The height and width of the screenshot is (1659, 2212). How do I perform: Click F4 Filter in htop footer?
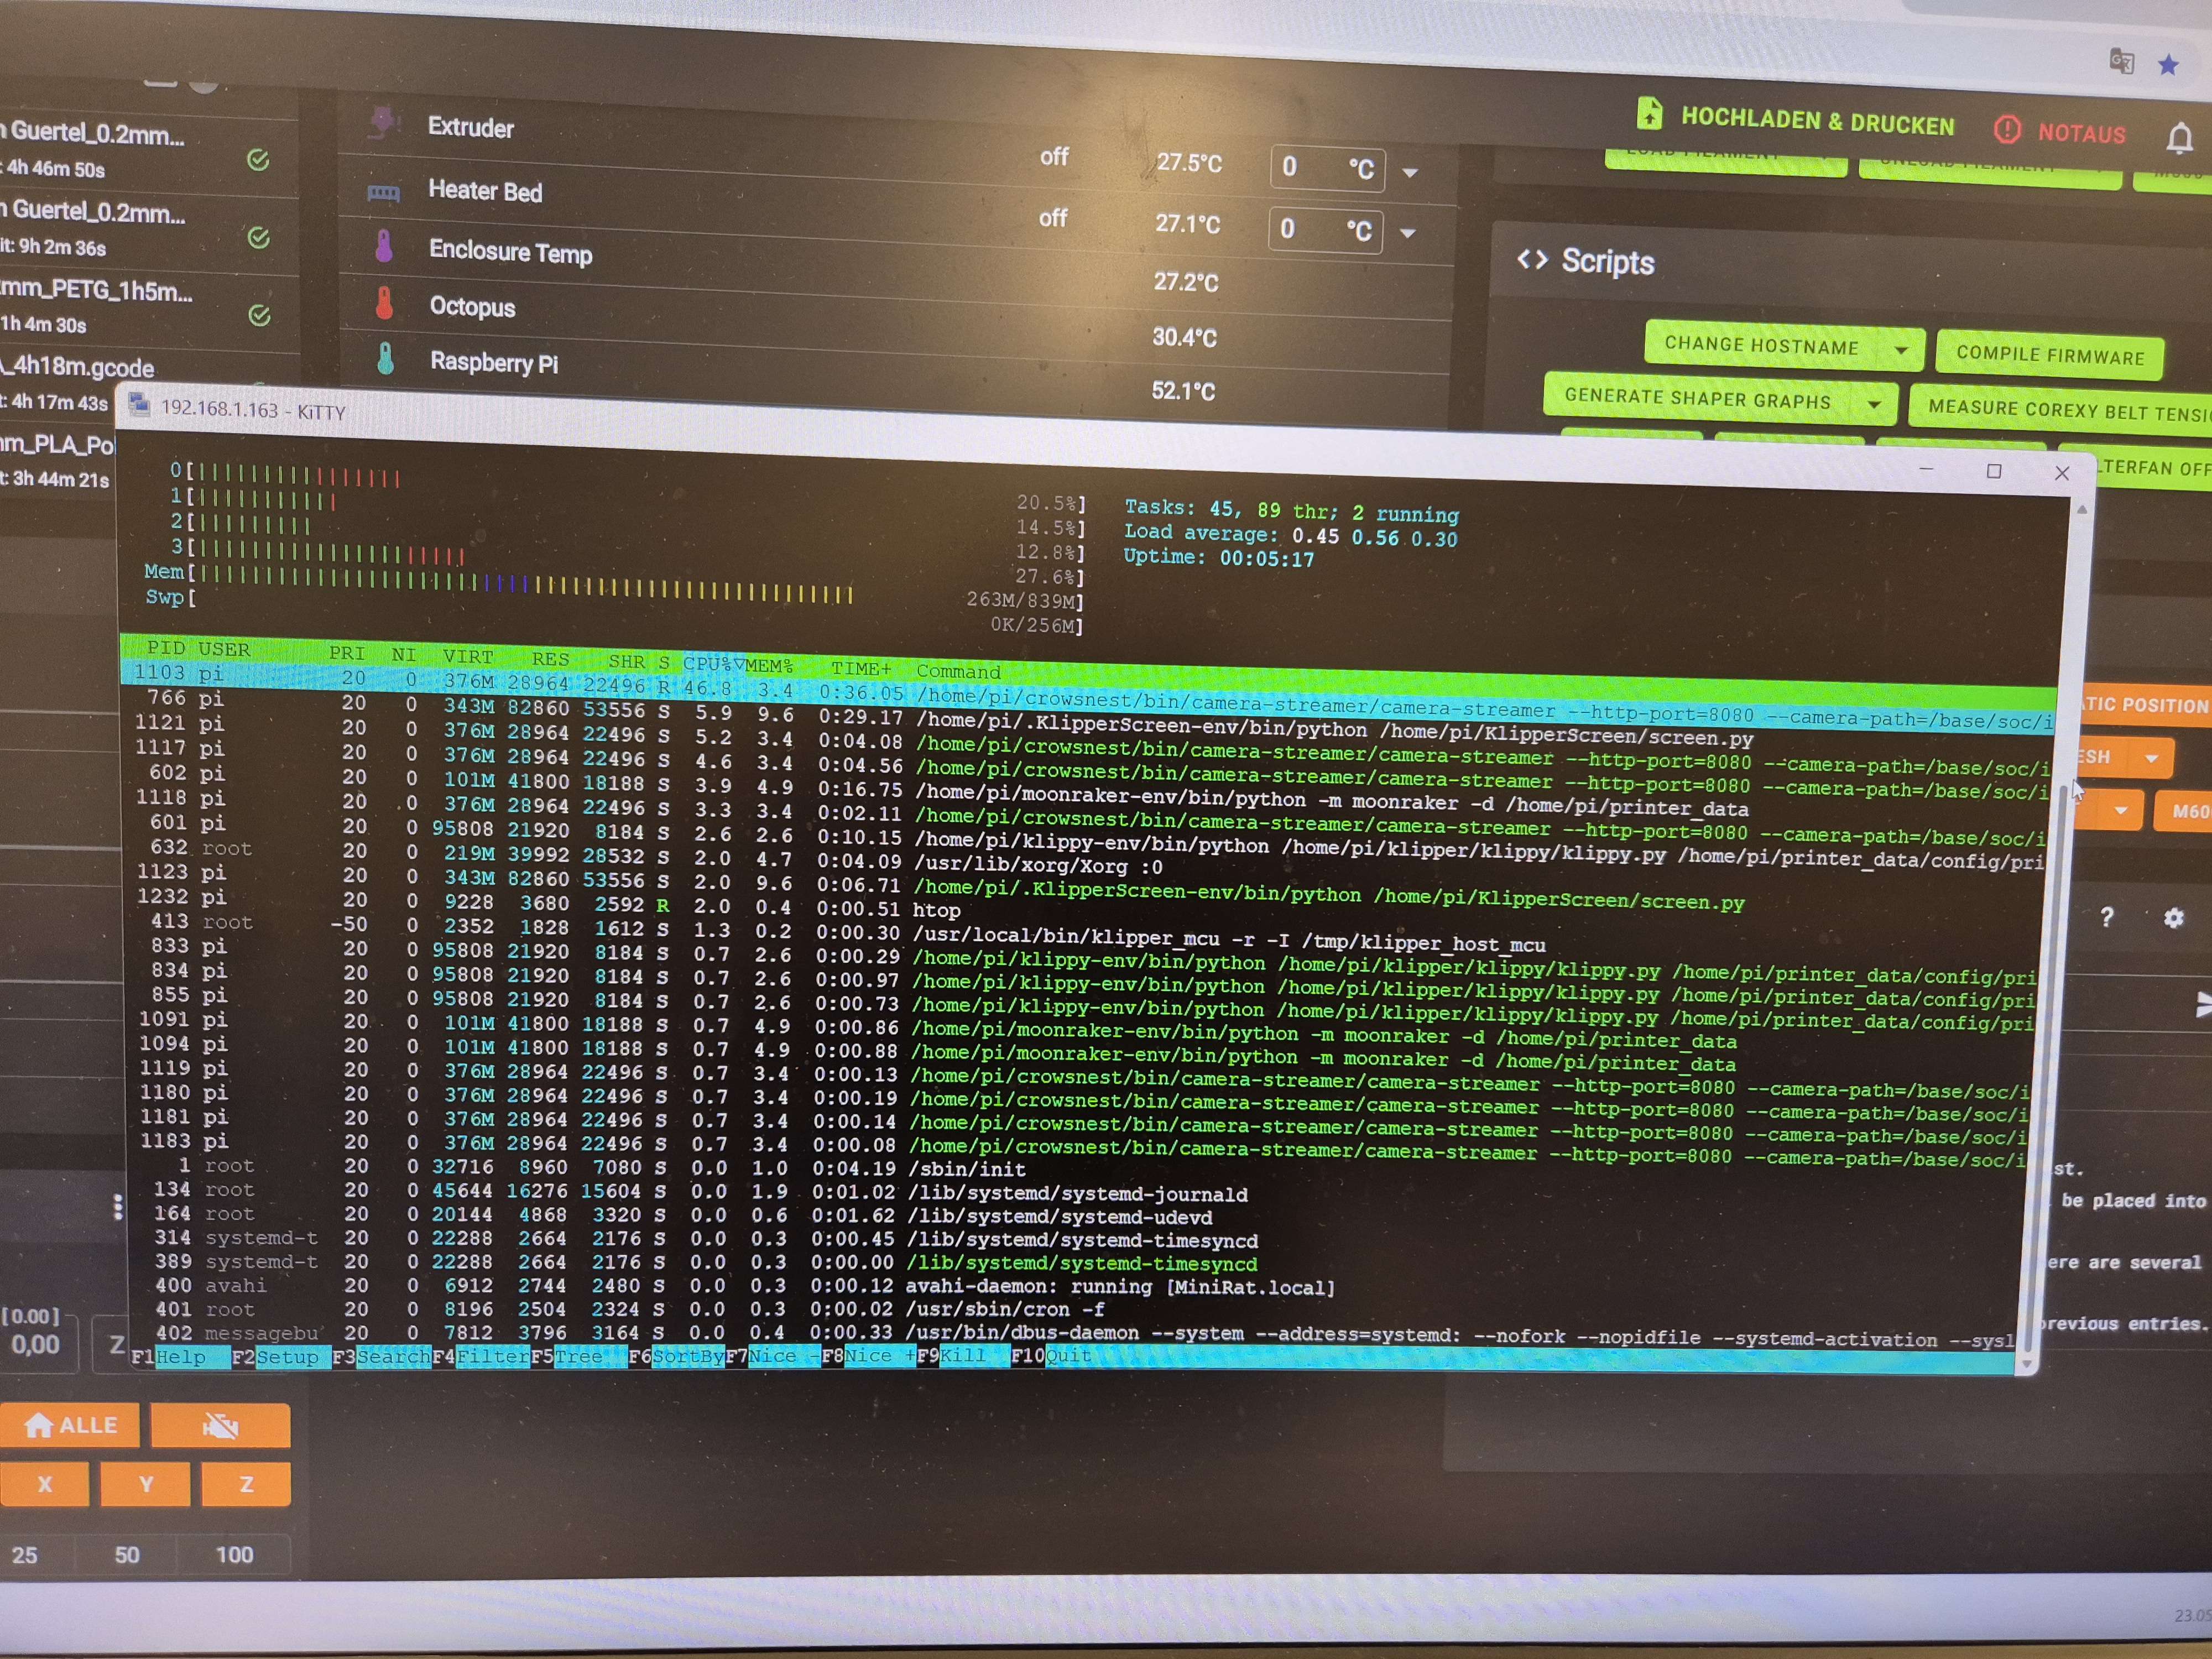(482, 1357)
